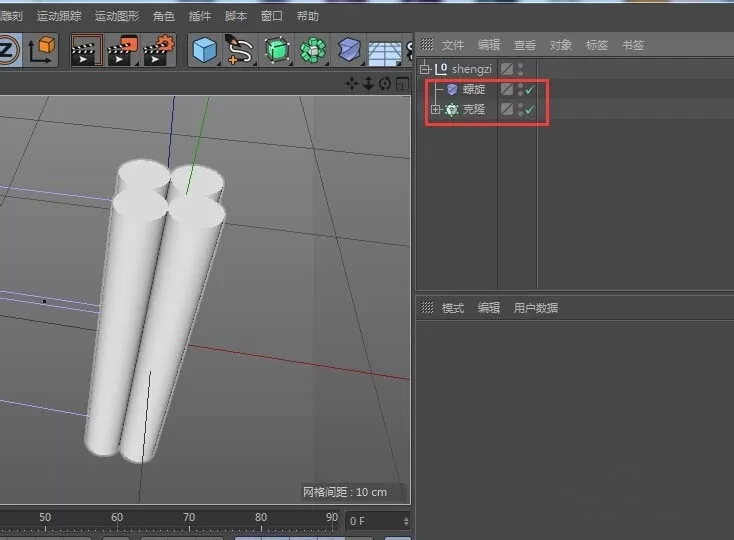Open object manager 对象 menu
Image resolution: width=734 pixels, height=540 pixels.
click(x=561, y=45)
